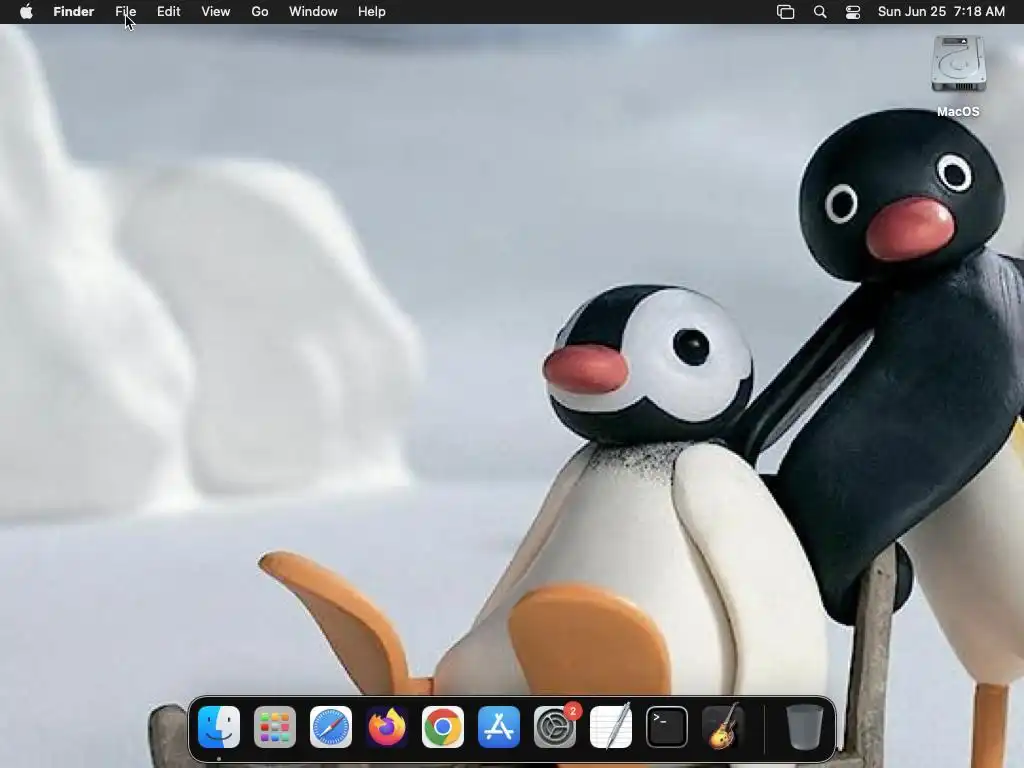The height and width of the screenshot is (768, 1024).
Task: Open the App Store from the Dock
Action: (499, 727)
